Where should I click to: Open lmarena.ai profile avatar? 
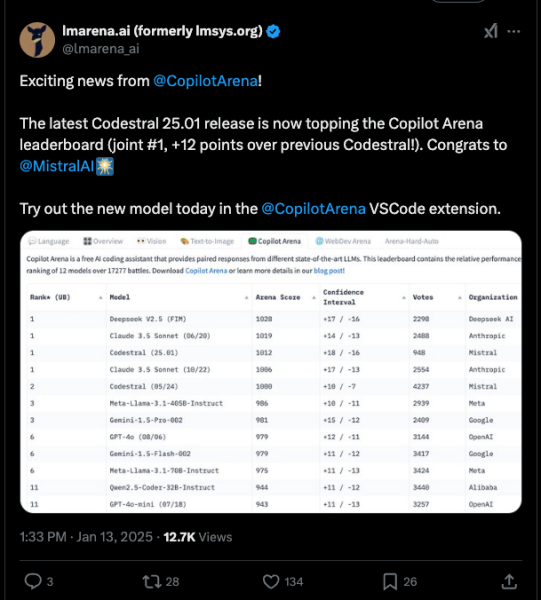[37, 40]
